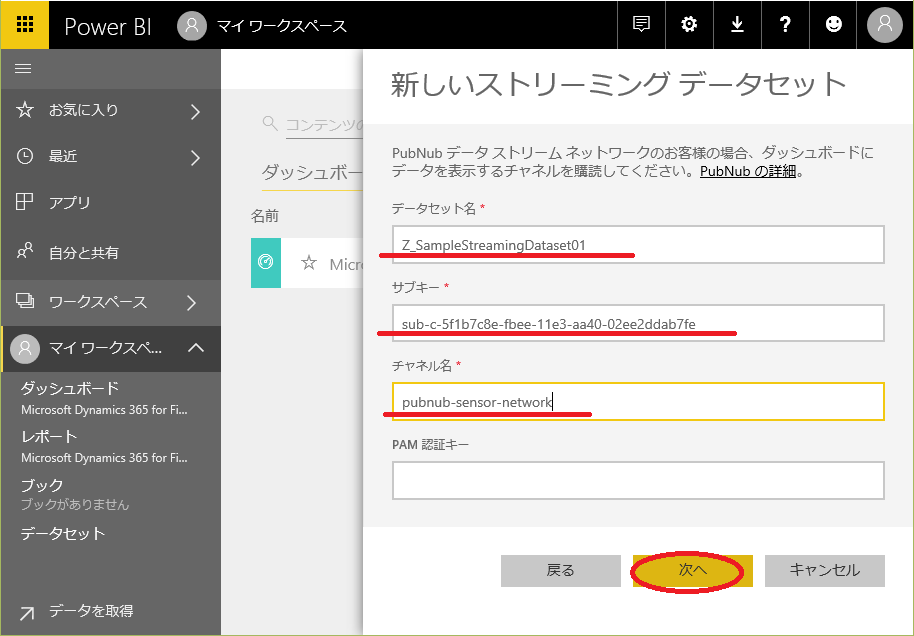Select ブック section in sidebar
914x636 pixels.
click(x=42, y=485)
